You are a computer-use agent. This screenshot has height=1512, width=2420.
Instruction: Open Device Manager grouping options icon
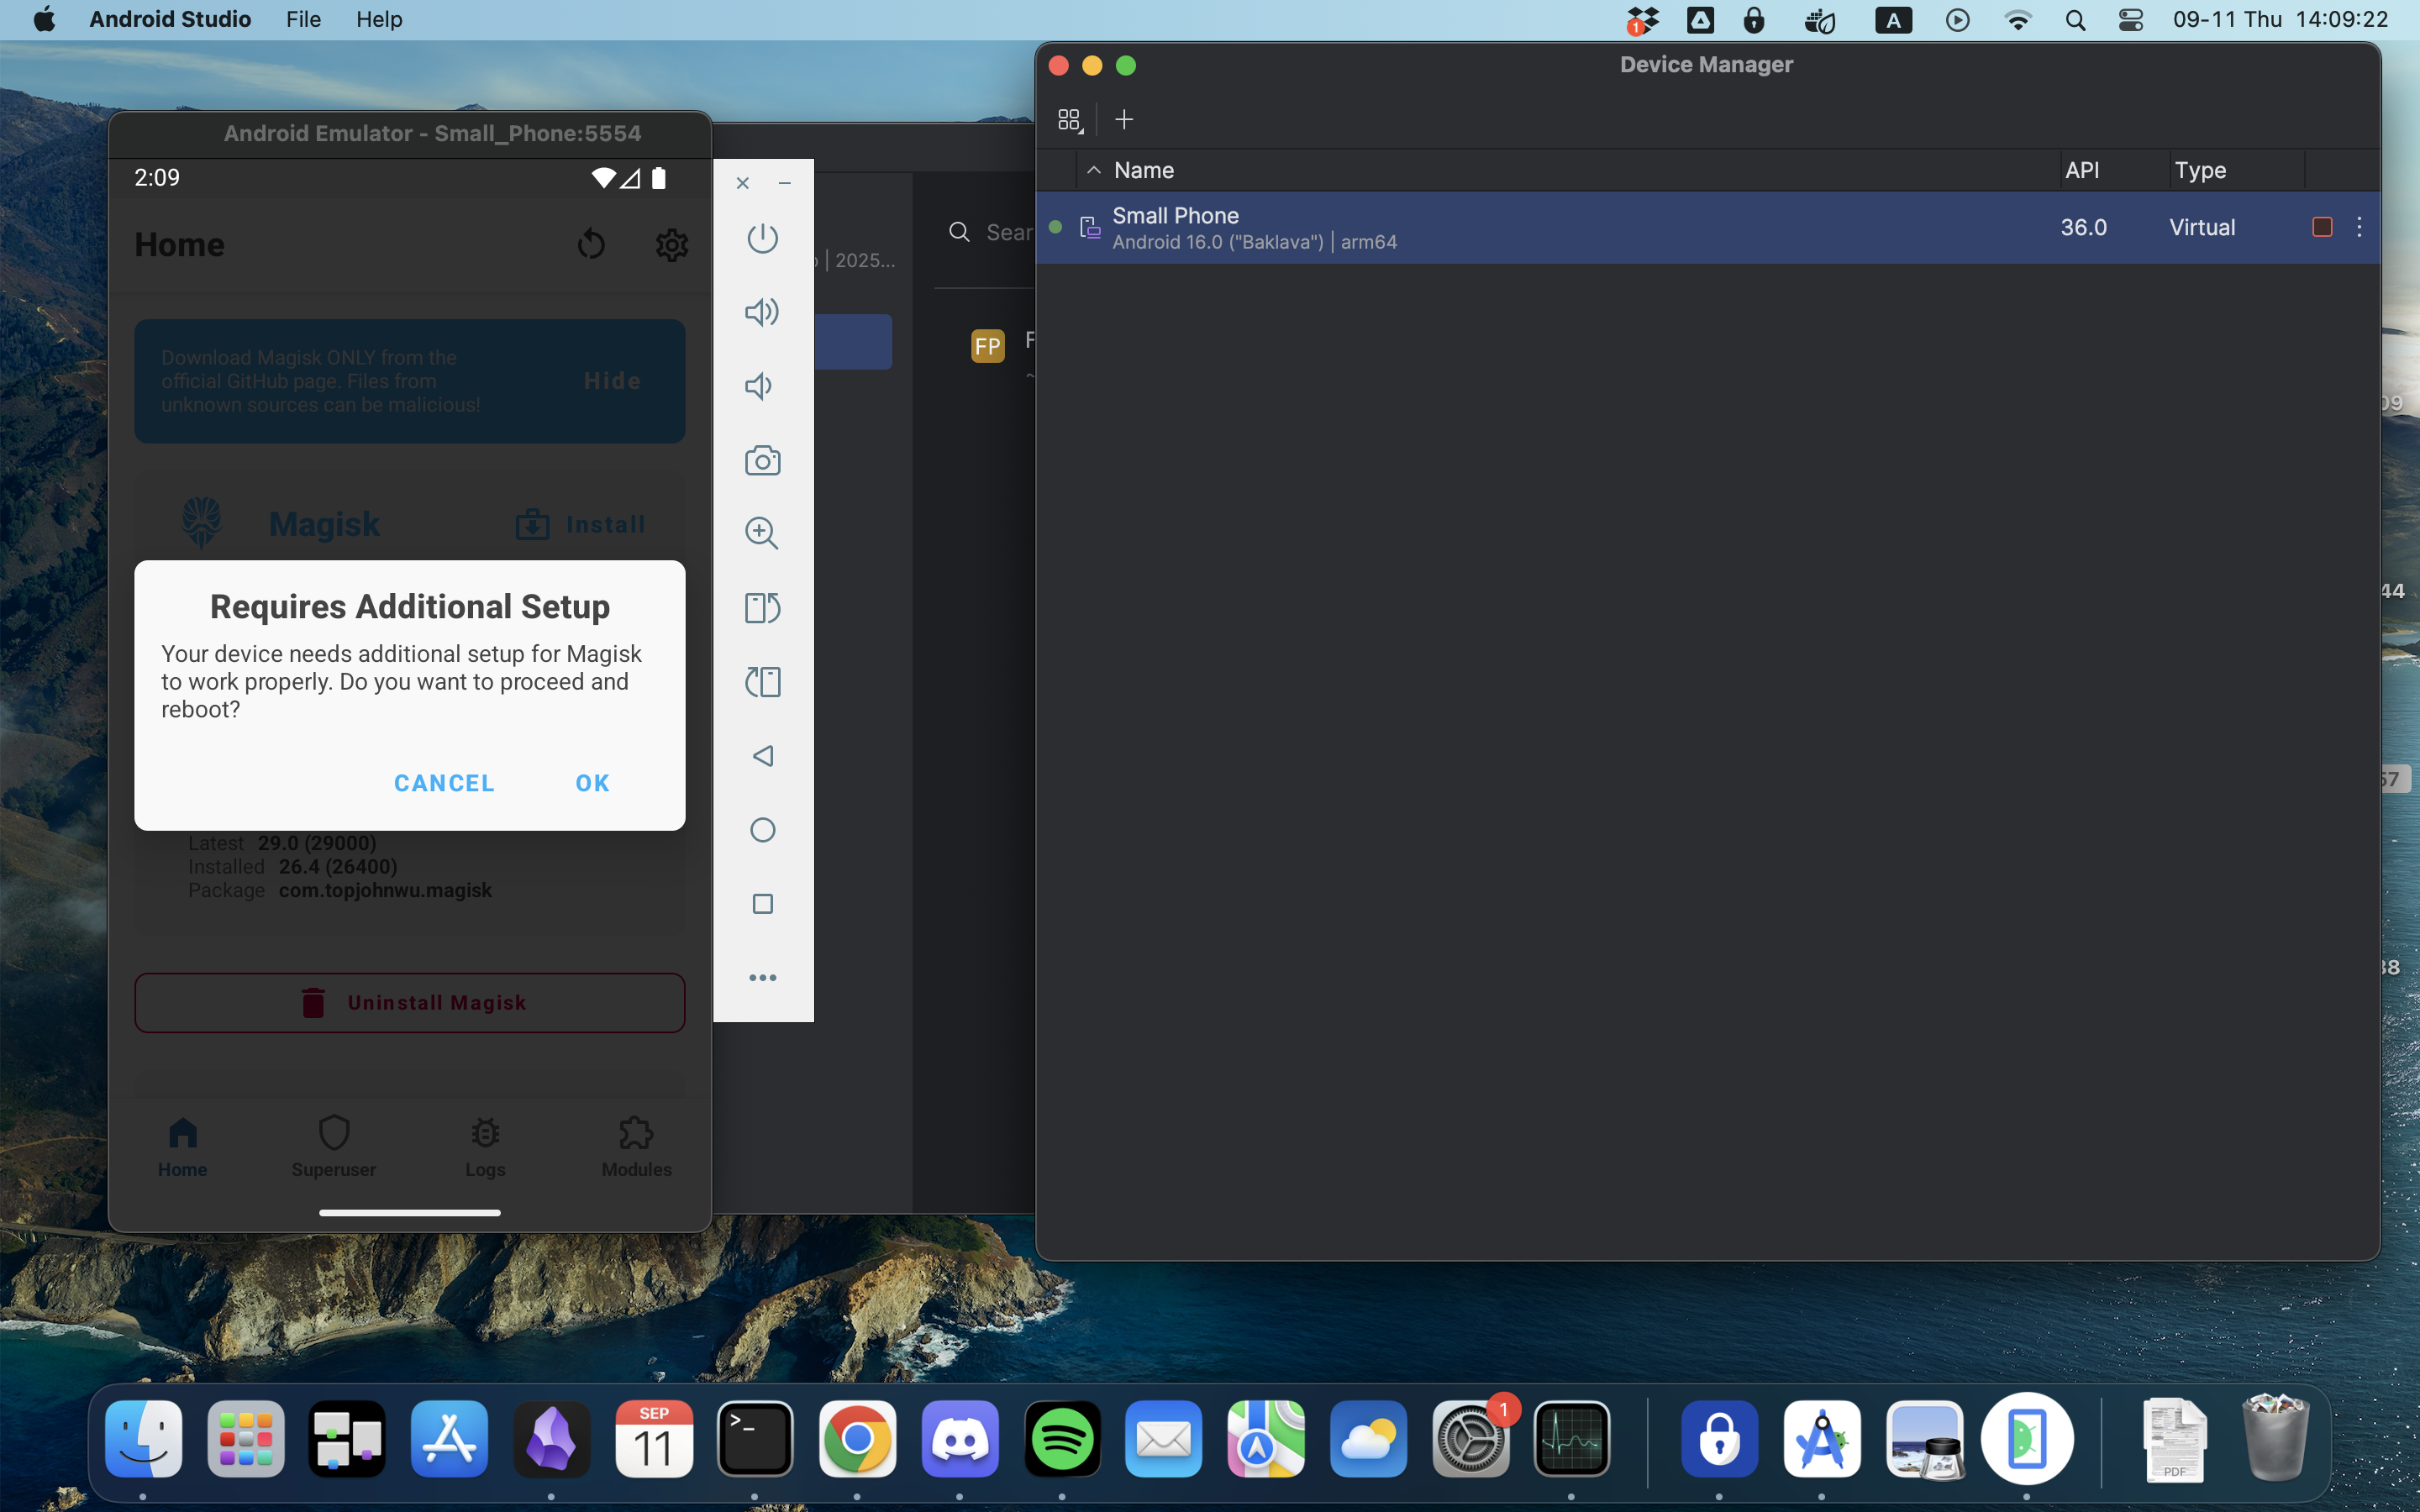(x=1069, y=120)
